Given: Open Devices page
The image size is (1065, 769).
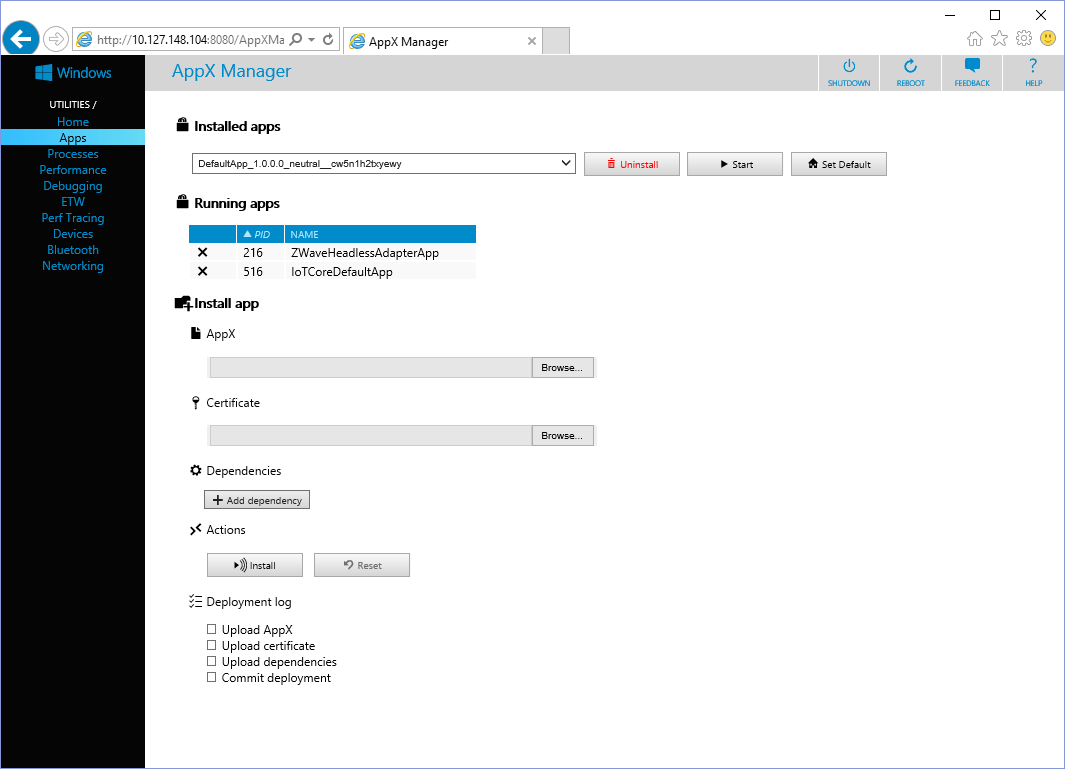Looking at the screenshot, I should pos(73,234).
